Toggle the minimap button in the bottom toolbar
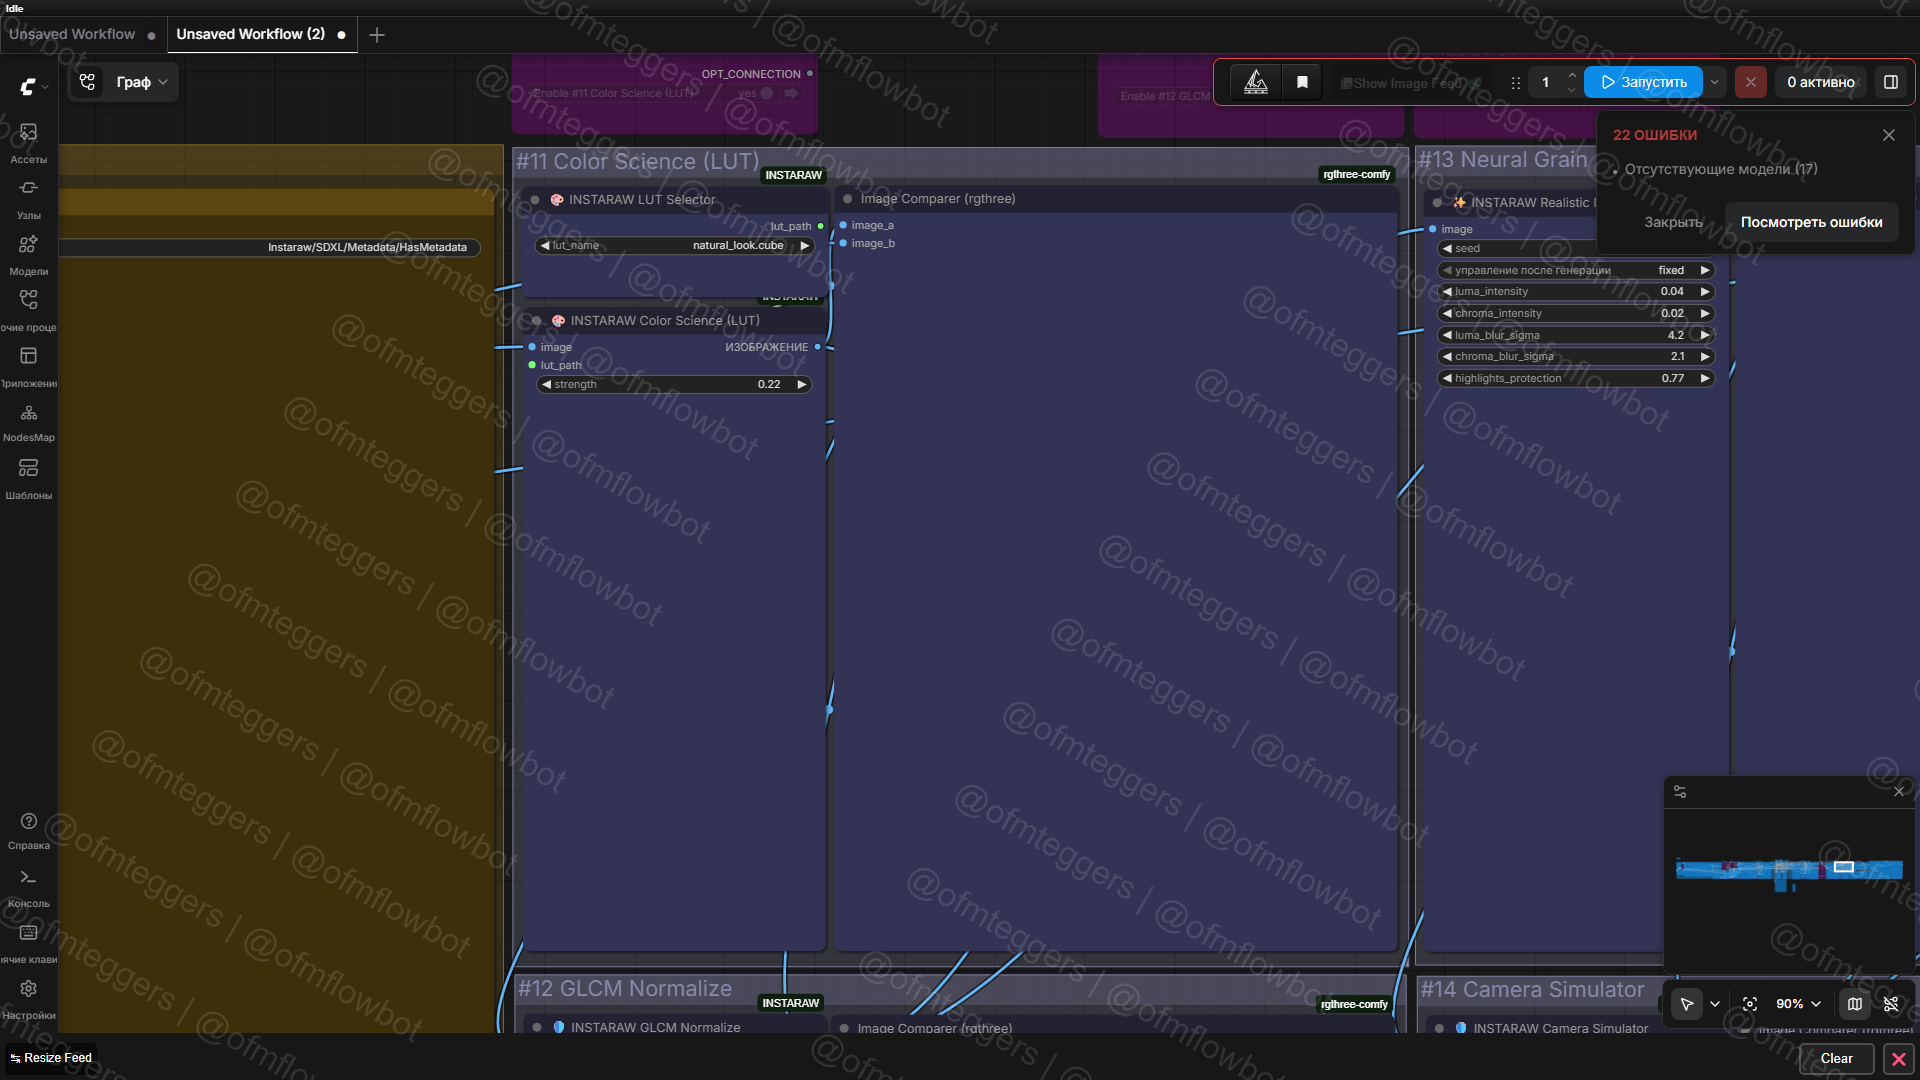Viewport: 1920px width, 1080px height. tap(1855, 1004)
